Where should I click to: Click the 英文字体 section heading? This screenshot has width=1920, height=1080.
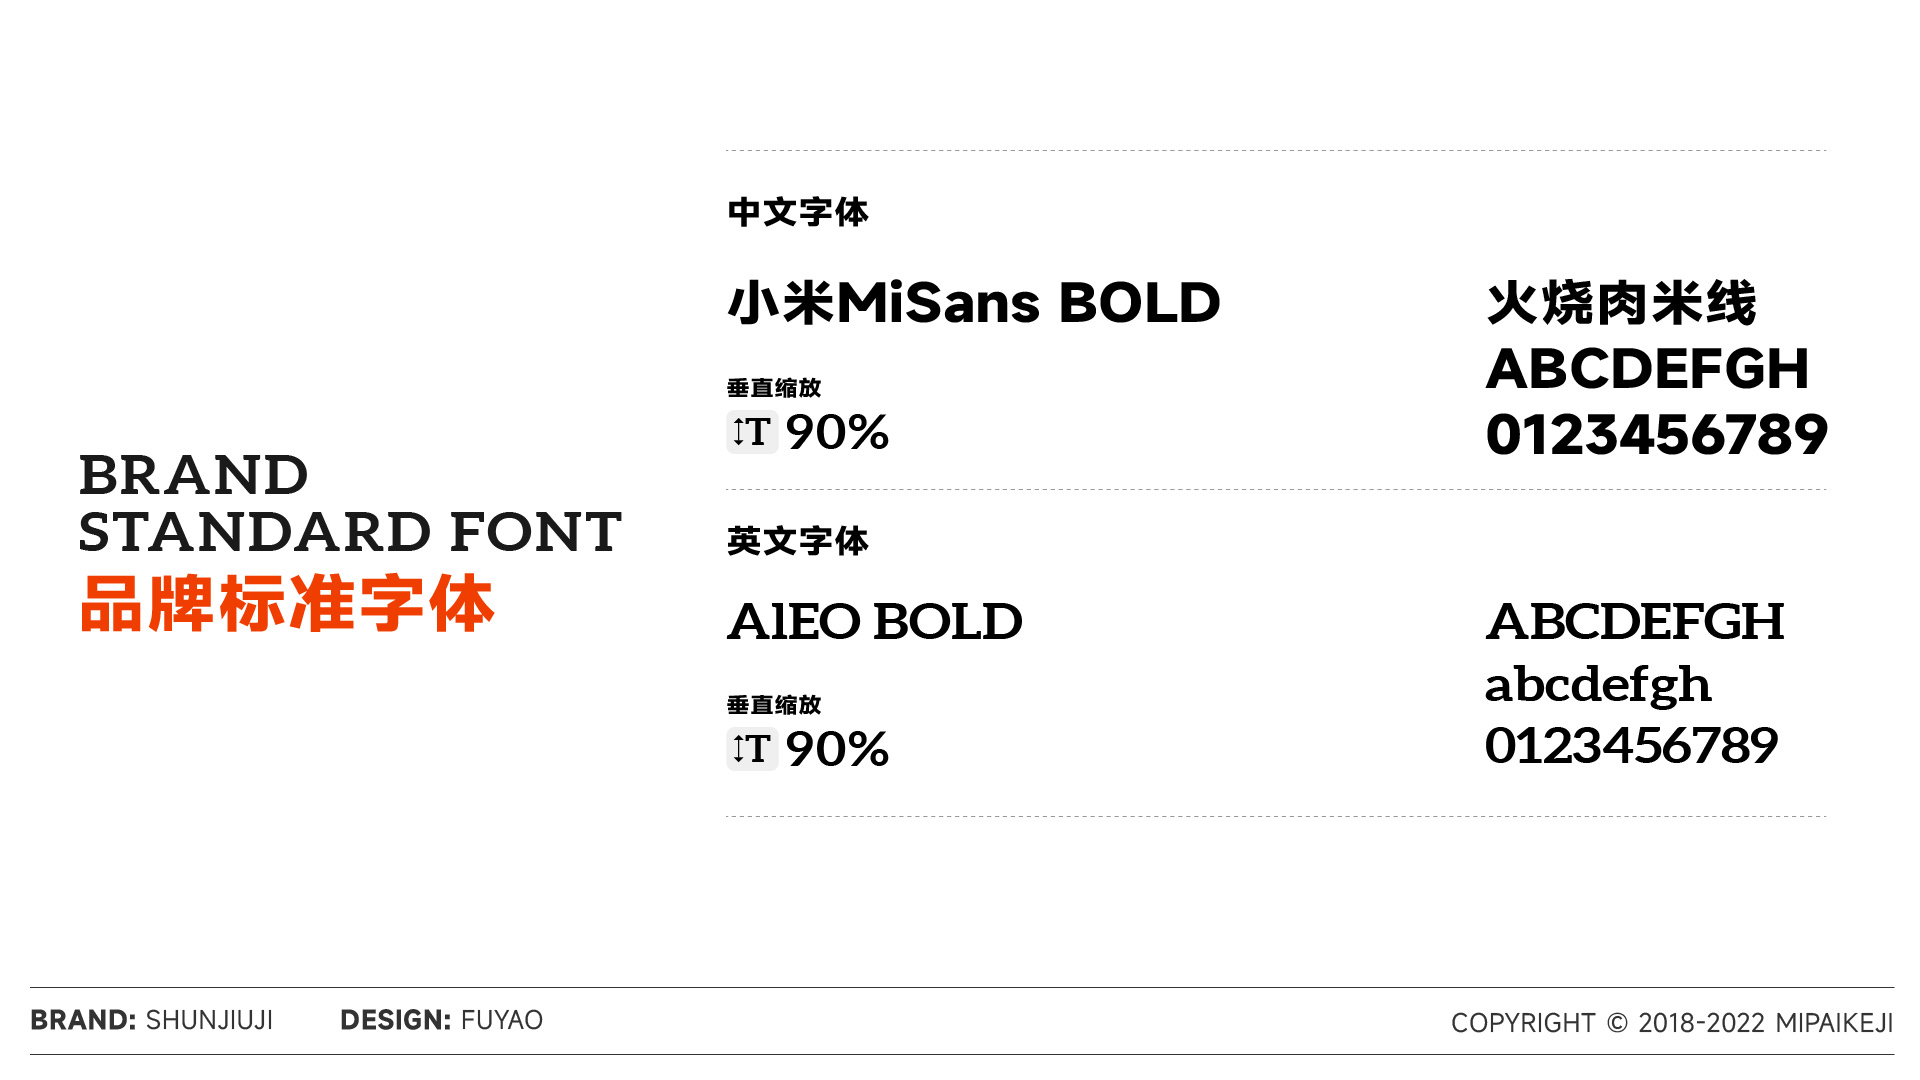(x=798, y=541)
